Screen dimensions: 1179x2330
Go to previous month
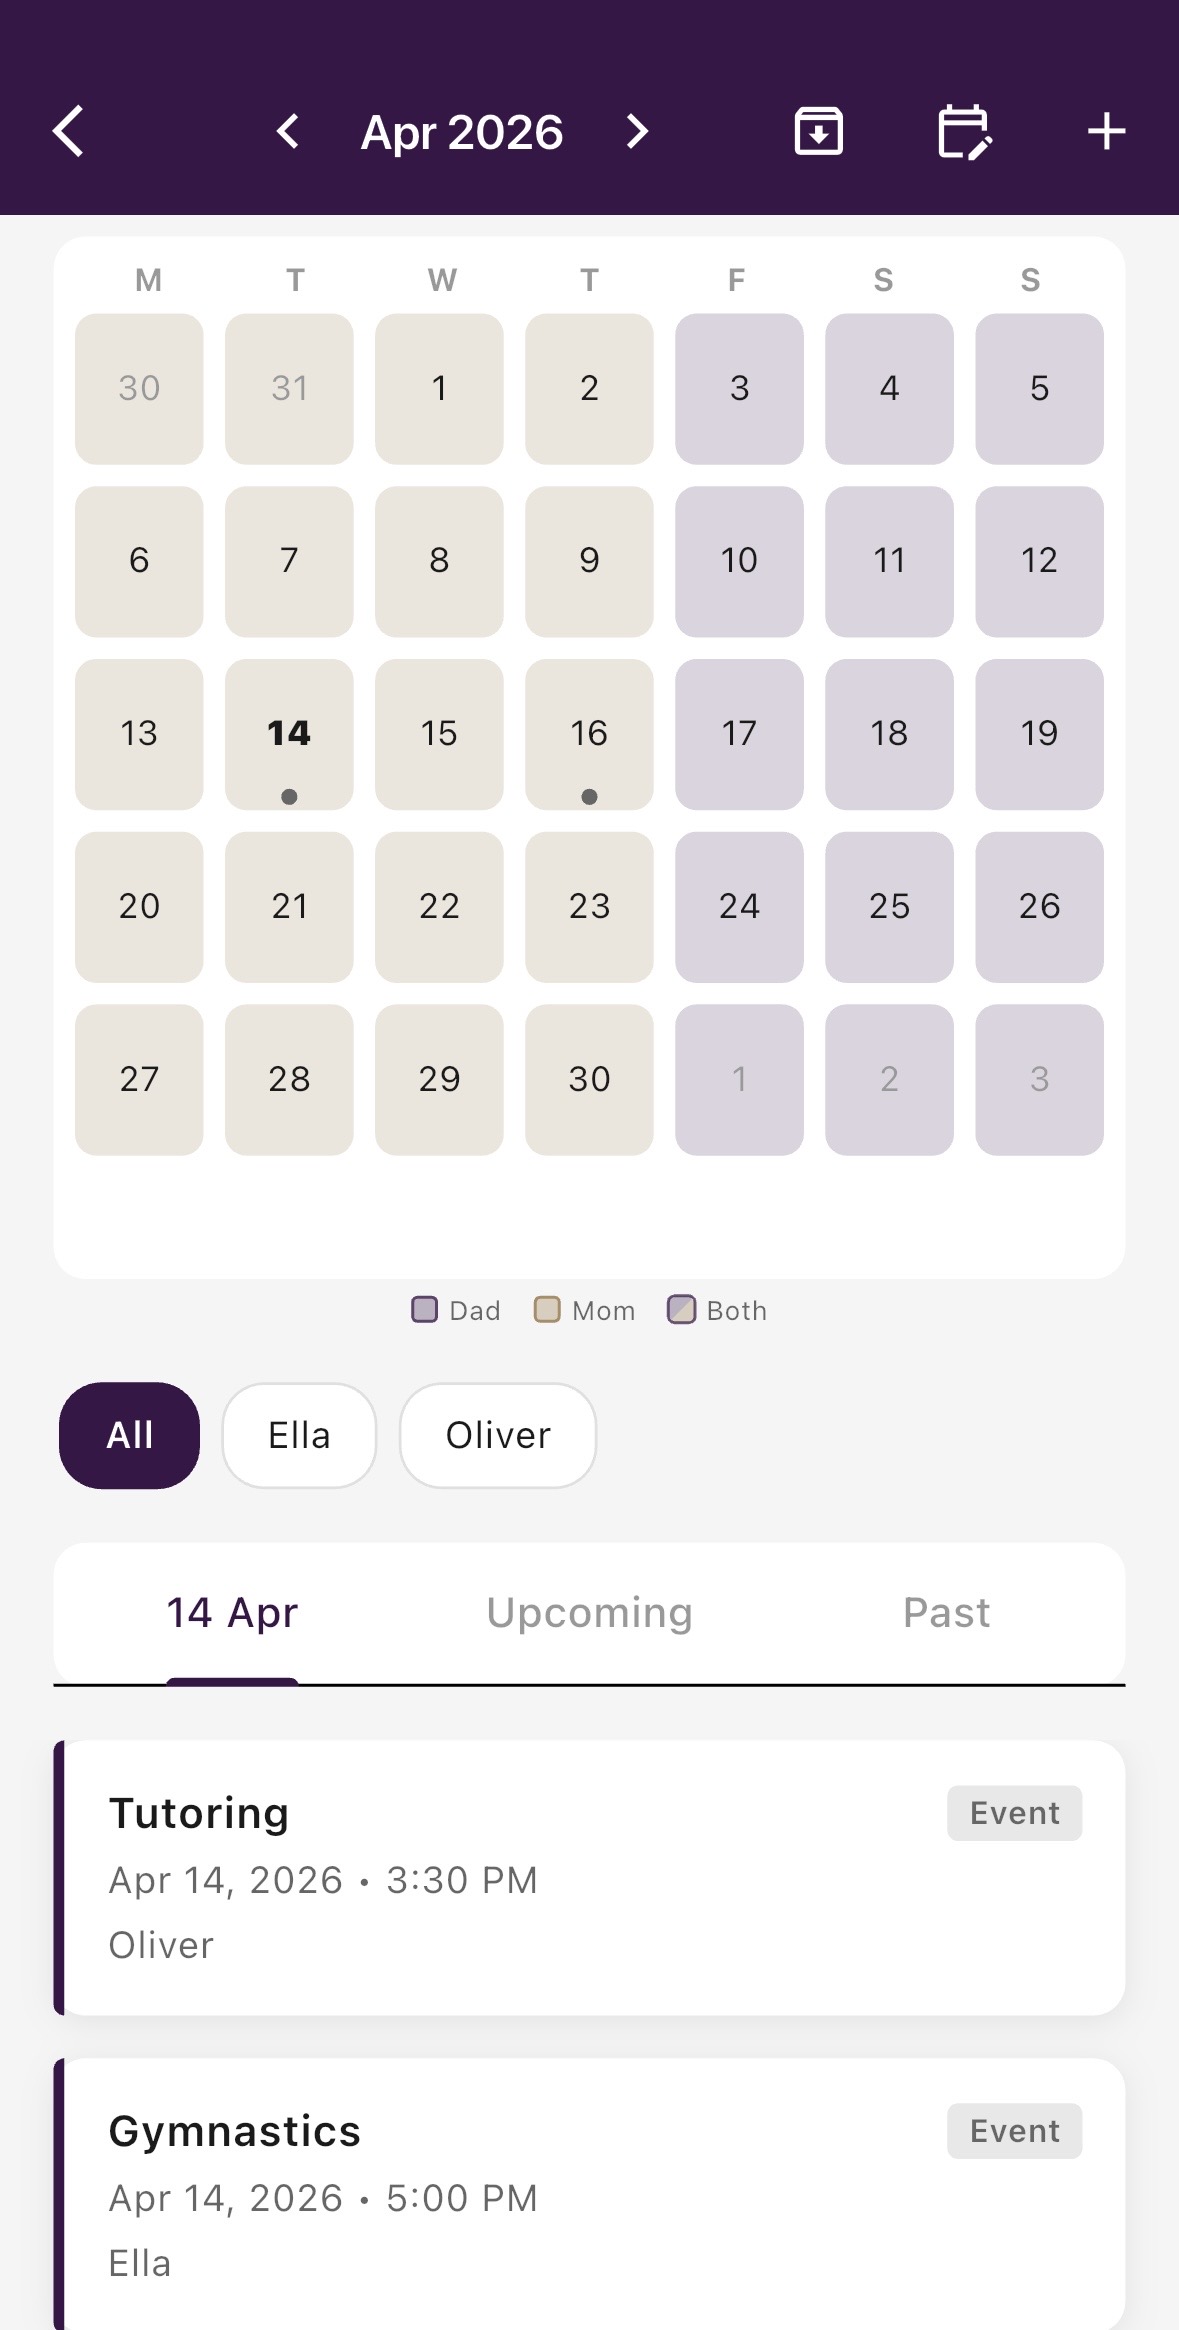coord(288,132)
